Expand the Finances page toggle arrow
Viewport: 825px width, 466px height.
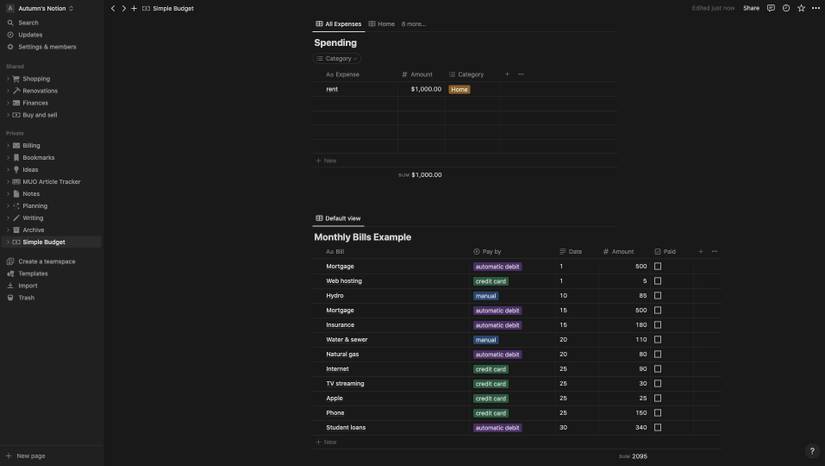[8, 103]
